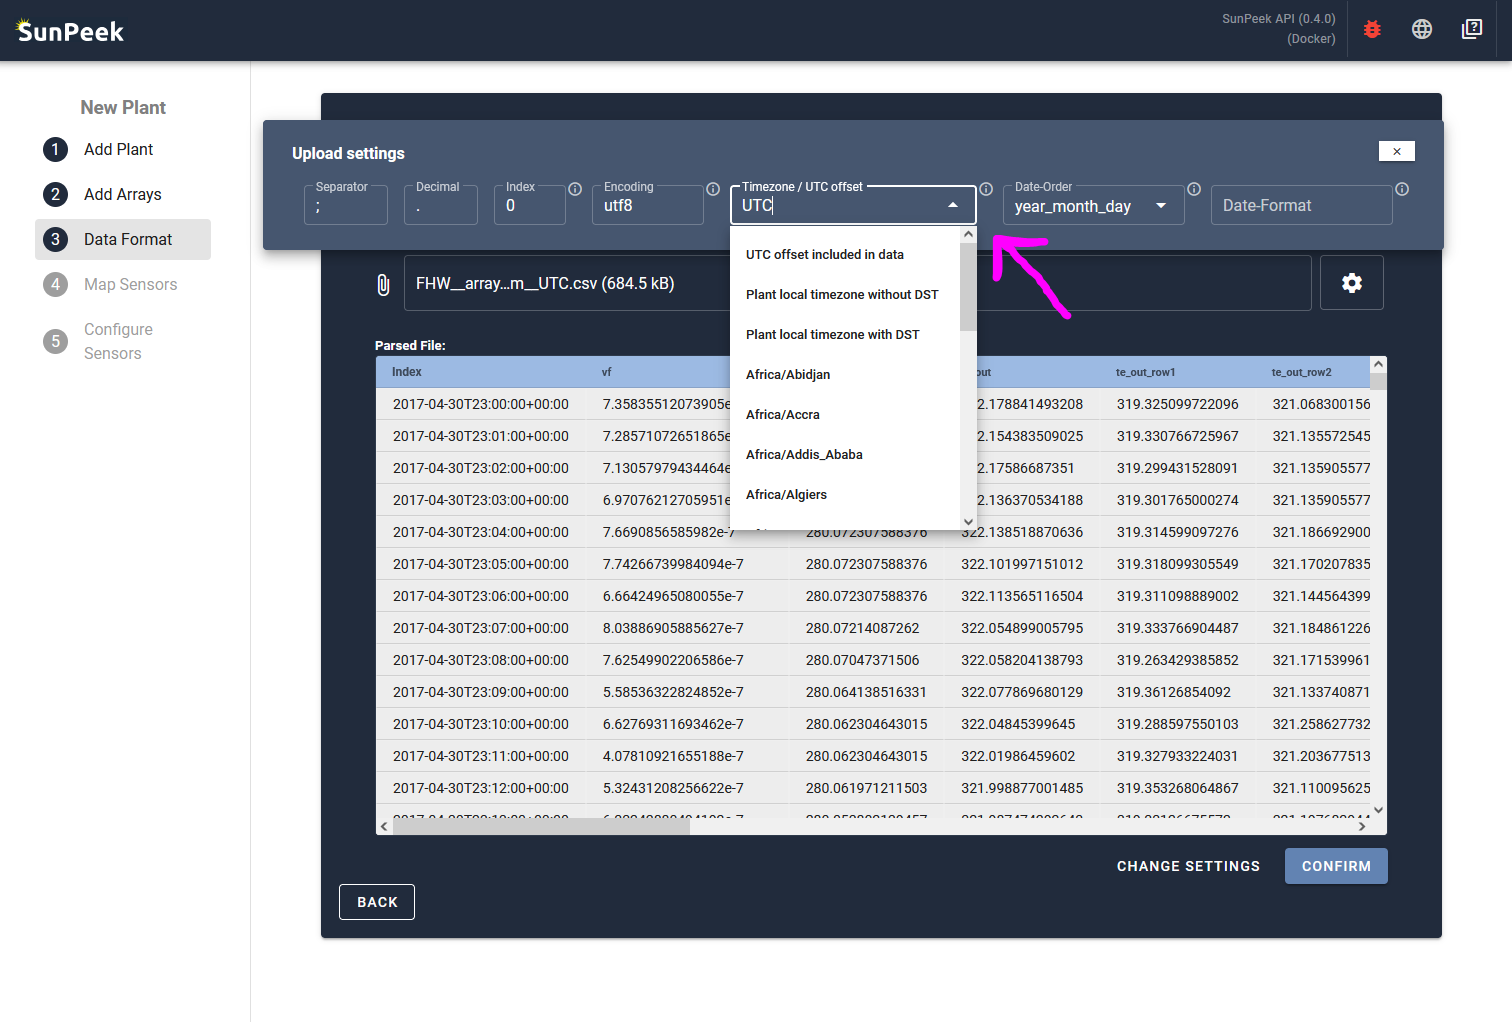
Task: Open the language globe icon
Action: click(x=1422, y=29)
